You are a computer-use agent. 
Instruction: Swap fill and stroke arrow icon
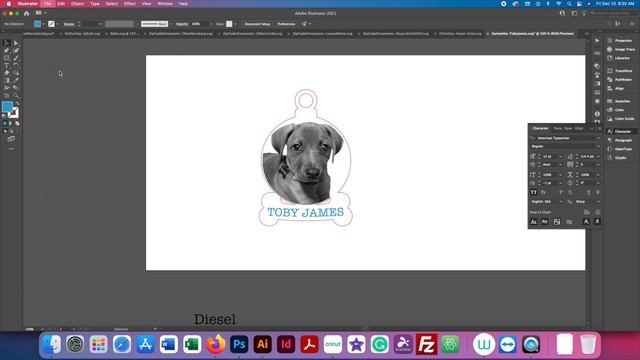(17, 104)
